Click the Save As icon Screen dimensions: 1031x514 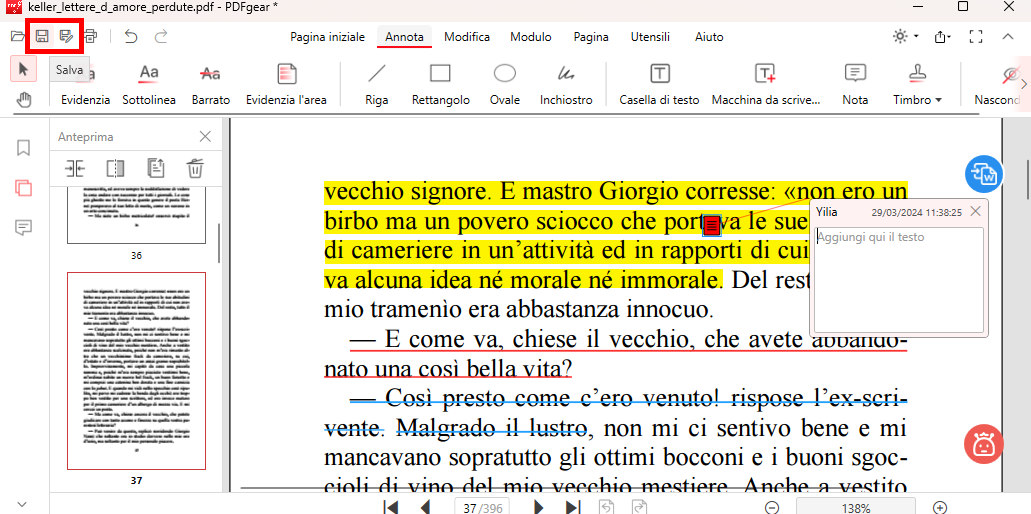tap(66, 37)
